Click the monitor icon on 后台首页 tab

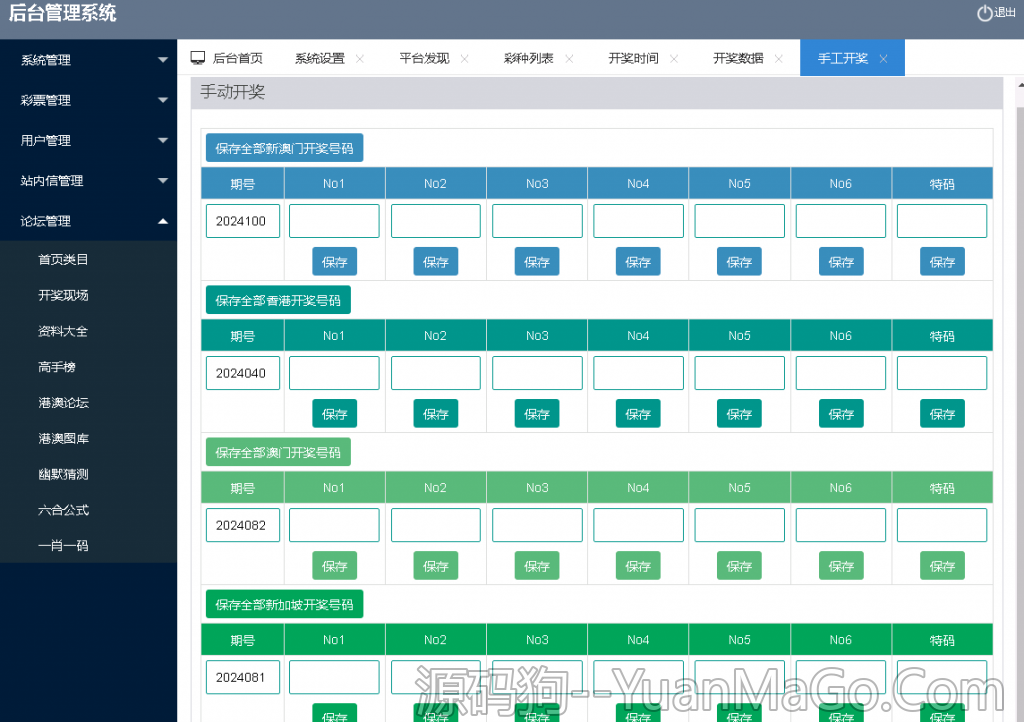(198, 58)
